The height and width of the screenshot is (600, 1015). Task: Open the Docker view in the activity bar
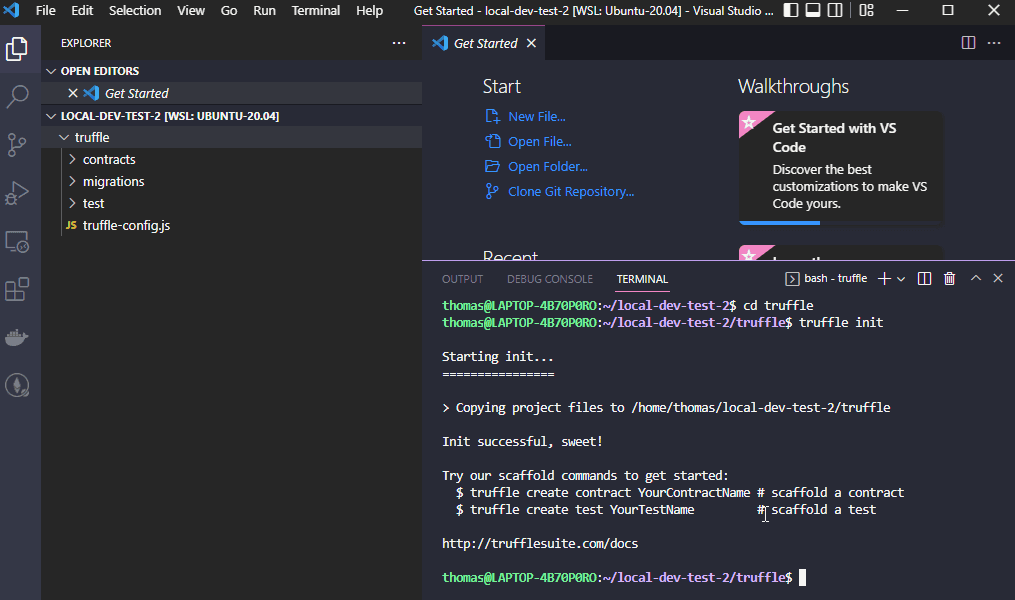(17, 337)
